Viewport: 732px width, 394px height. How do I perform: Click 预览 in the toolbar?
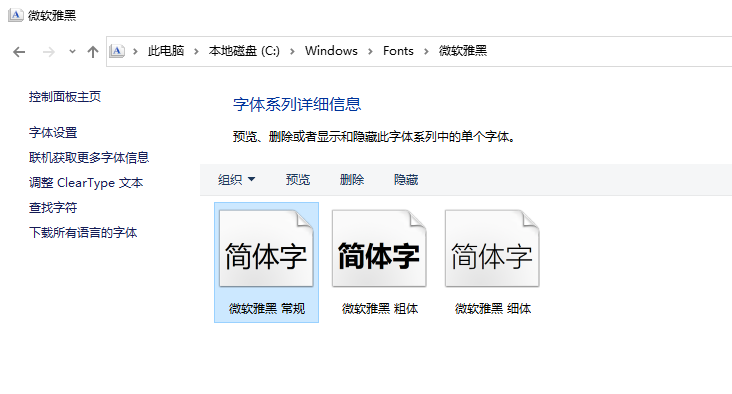point(298,180)
